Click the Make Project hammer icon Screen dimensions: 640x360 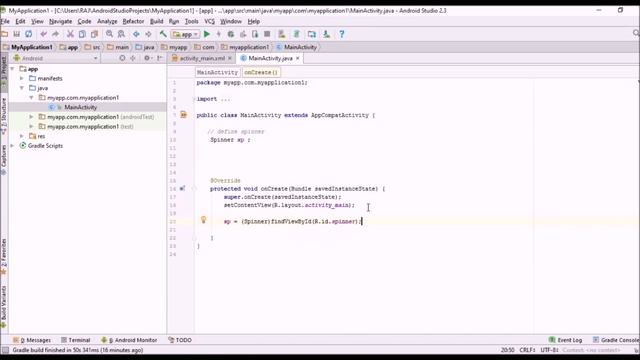click(163, 34)
